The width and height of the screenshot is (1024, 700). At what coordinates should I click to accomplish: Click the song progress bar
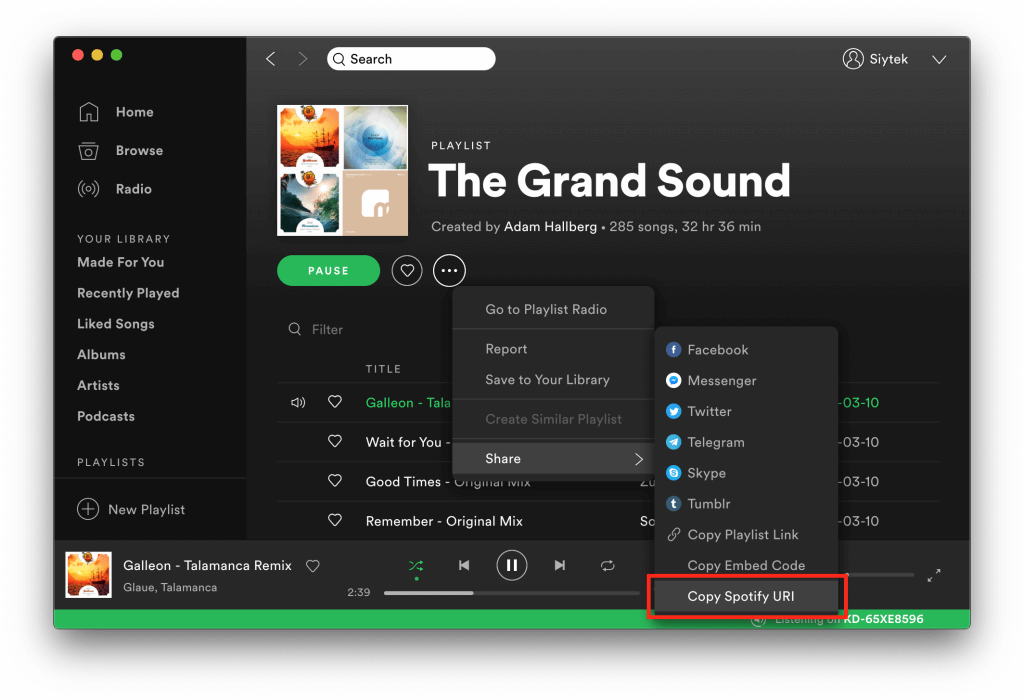(x=510, y=593)
